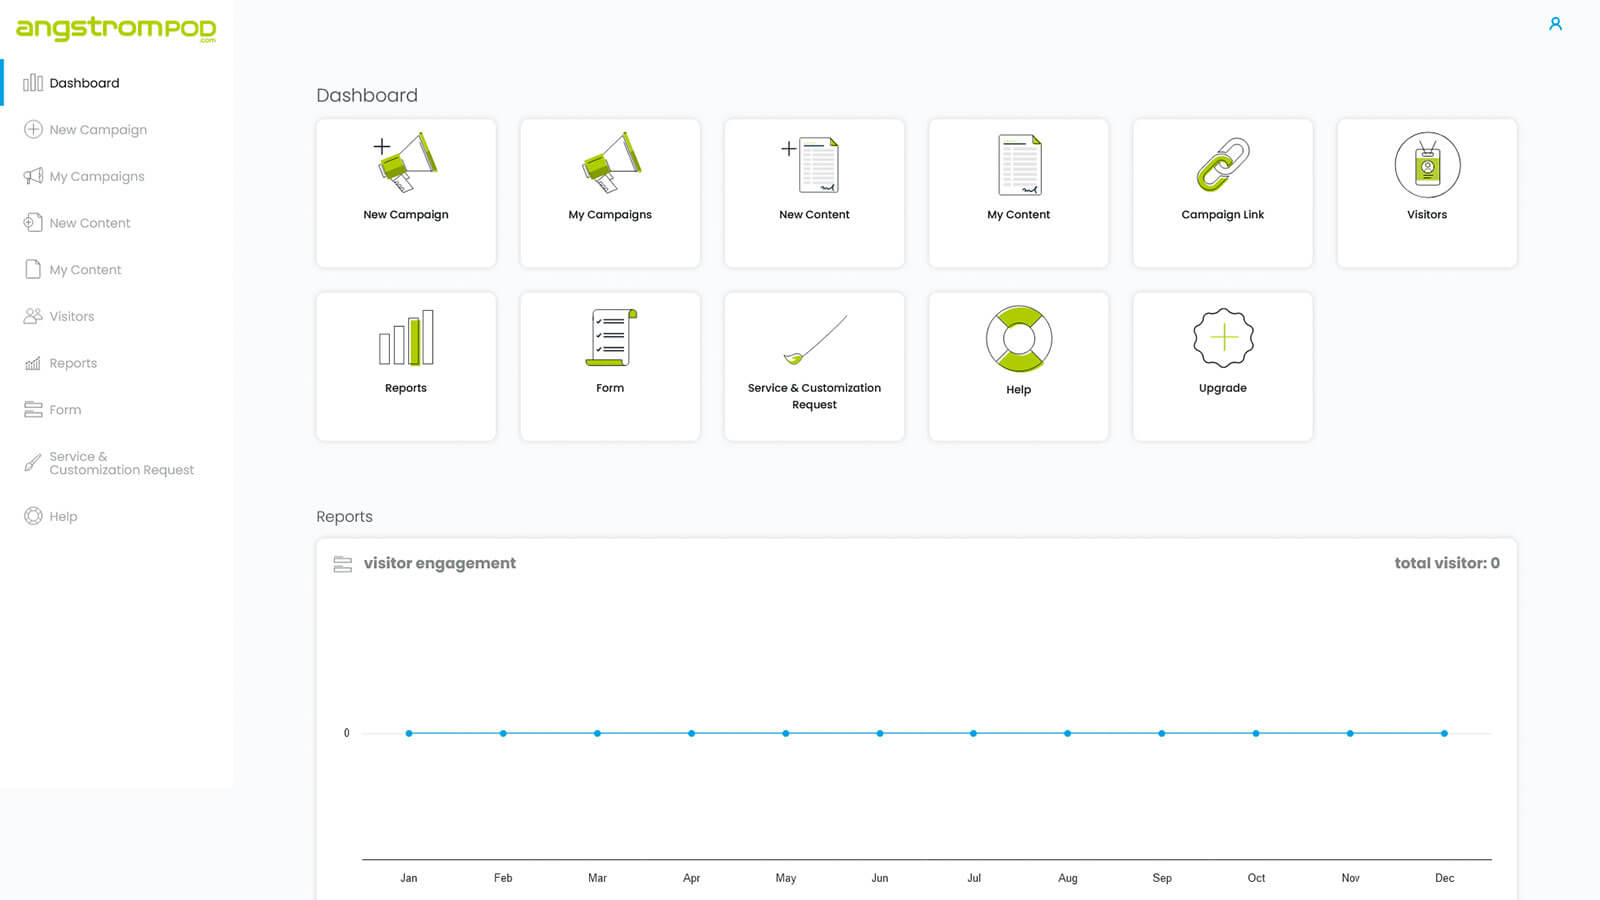Open the My Campaigns megaphone tile
1600x900 pixels.
tap(610, 192)
